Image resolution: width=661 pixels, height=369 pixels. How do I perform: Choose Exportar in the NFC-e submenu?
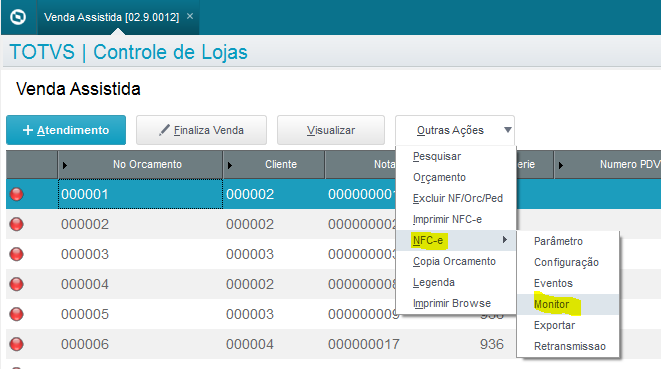568,326
